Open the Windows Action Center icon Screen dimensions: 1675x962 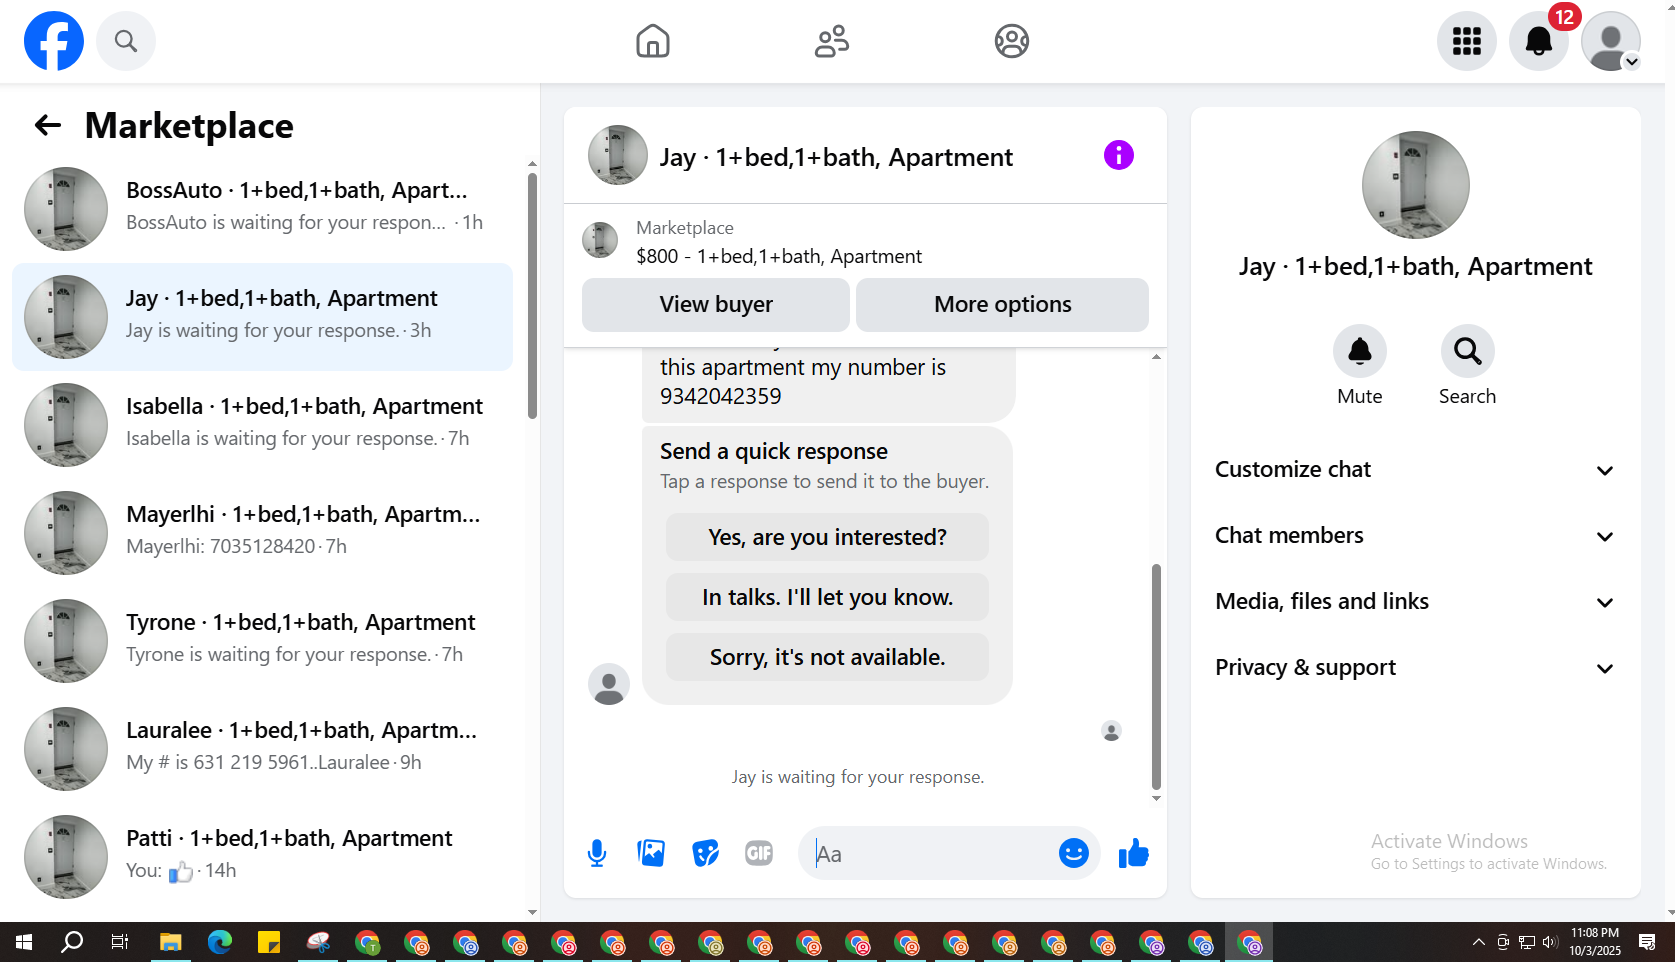1647,942
